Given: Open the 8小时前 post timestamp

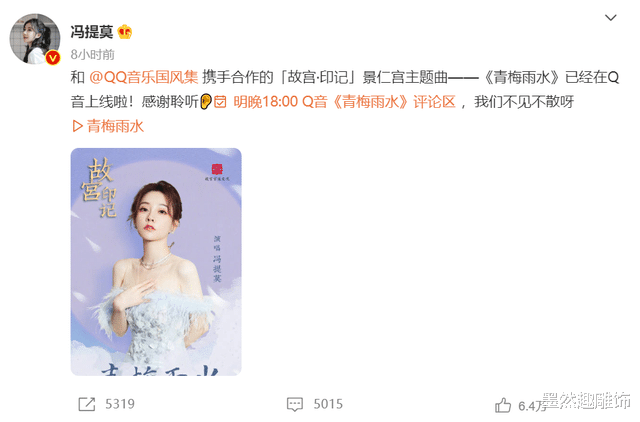Looking at the screenshot, I should pos(93,54).
